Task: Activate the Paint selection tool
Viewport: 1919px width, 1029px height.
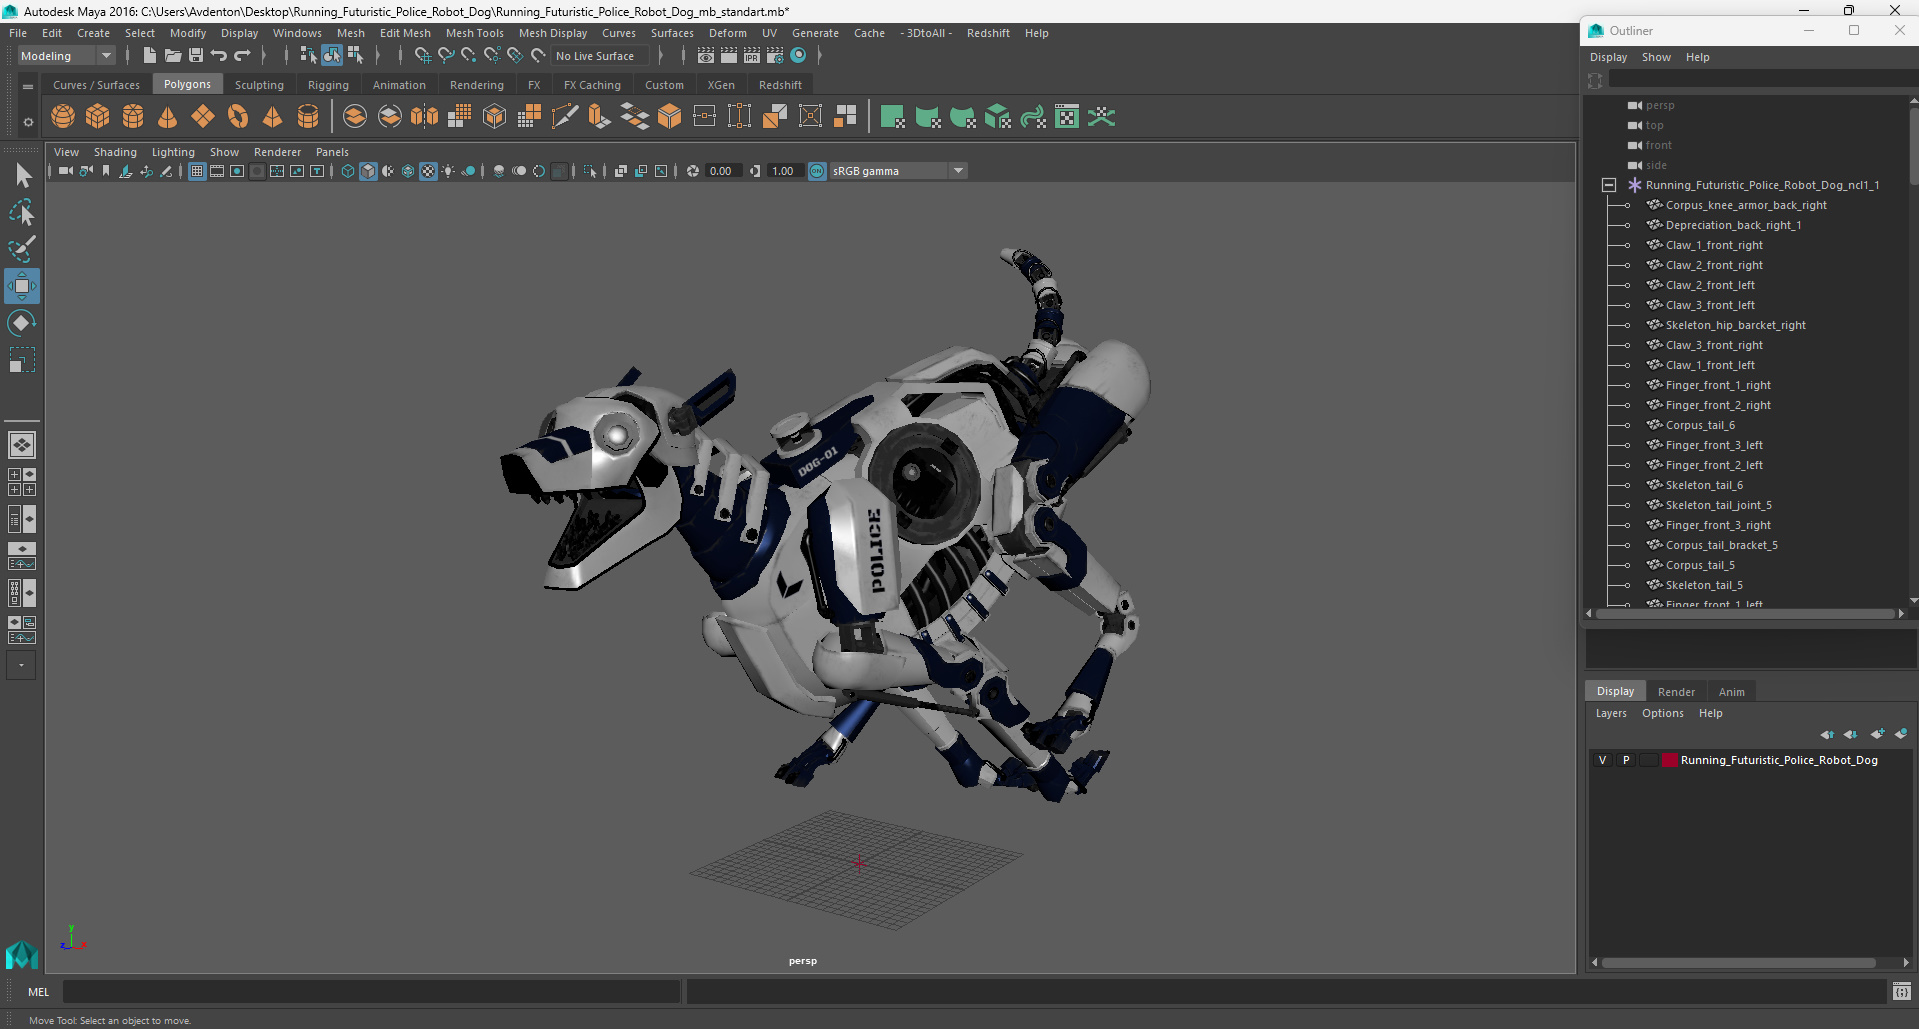Action: point(22,248)
